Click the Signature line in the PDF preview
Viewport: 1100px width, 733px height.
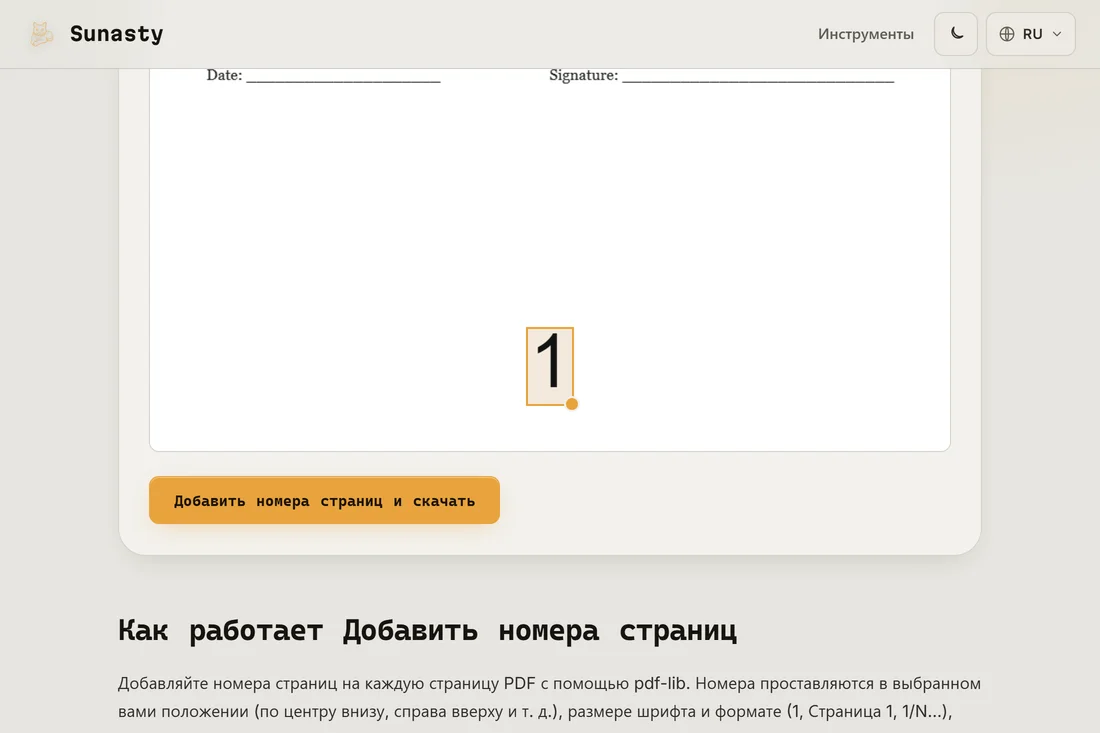[721, 75]
